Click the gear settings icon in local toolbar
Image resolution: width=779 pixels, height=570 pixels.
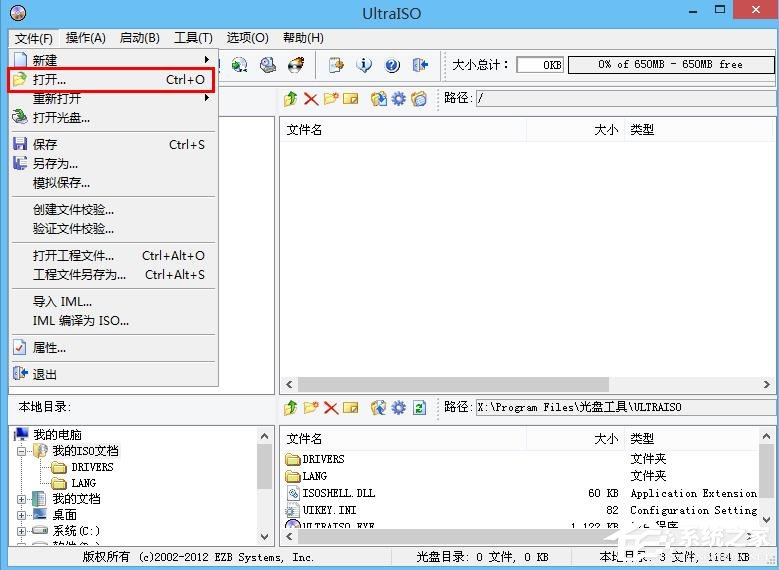click(398, 407)
